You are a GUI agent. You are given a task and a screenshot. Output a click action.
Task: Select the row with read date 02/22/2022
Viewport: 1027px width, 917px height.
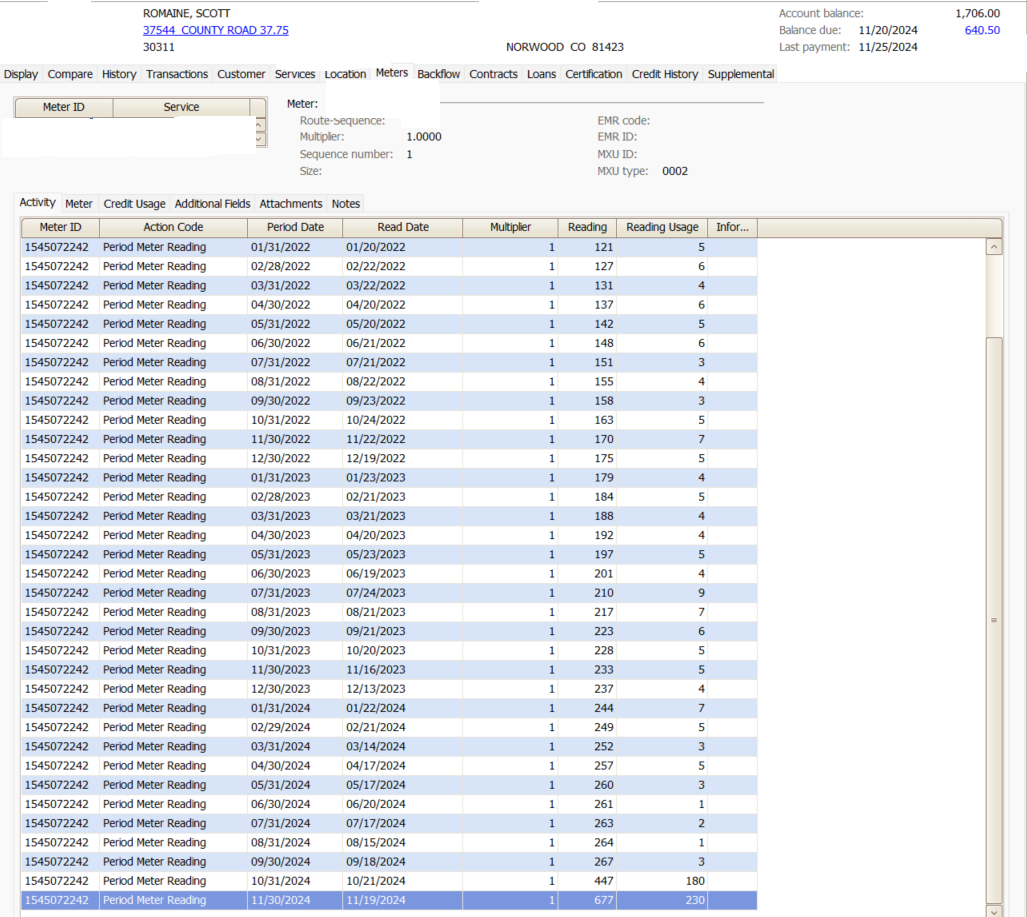point(389,266)
